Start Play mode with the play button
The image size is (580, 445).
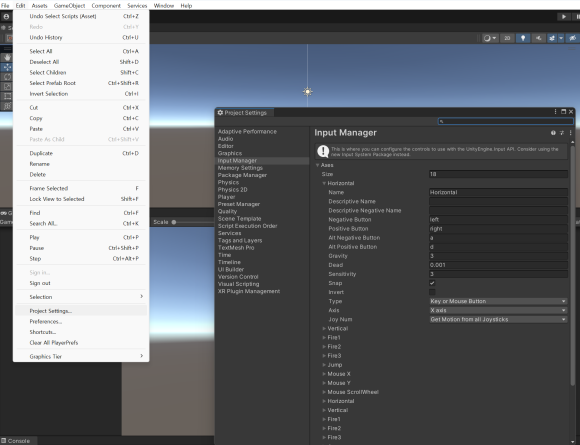(563, 17)
